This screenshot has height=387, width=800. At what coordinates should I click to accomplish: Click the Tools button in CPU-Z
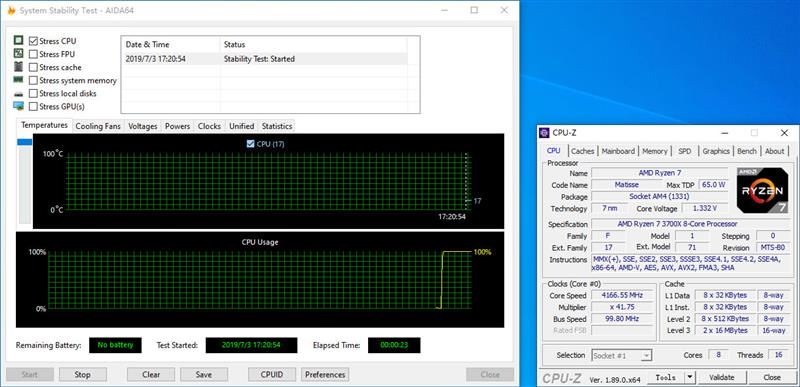pos(666,377)
